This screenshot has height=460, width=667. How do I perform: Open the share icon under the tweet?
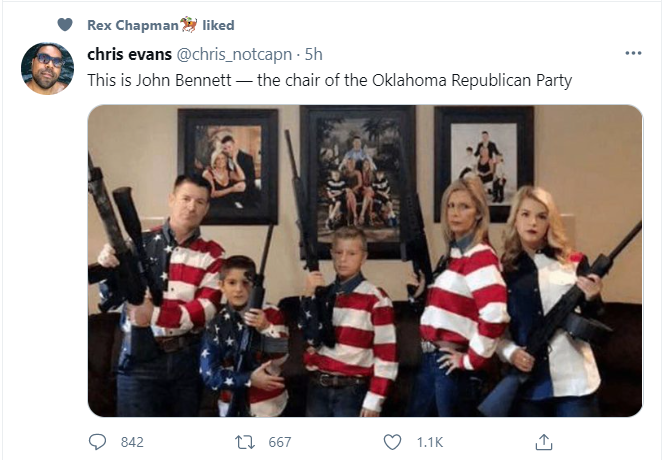click(x=545, y=441)
